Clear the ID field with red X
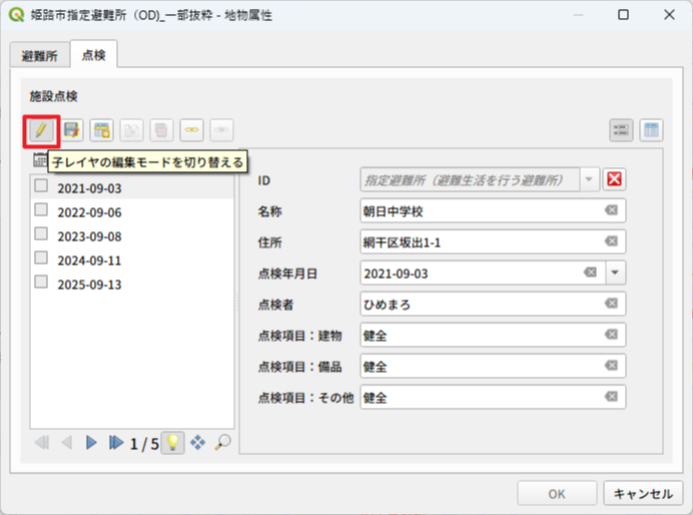The height and width of the screenshot is (515, 693). pos(615,179)
